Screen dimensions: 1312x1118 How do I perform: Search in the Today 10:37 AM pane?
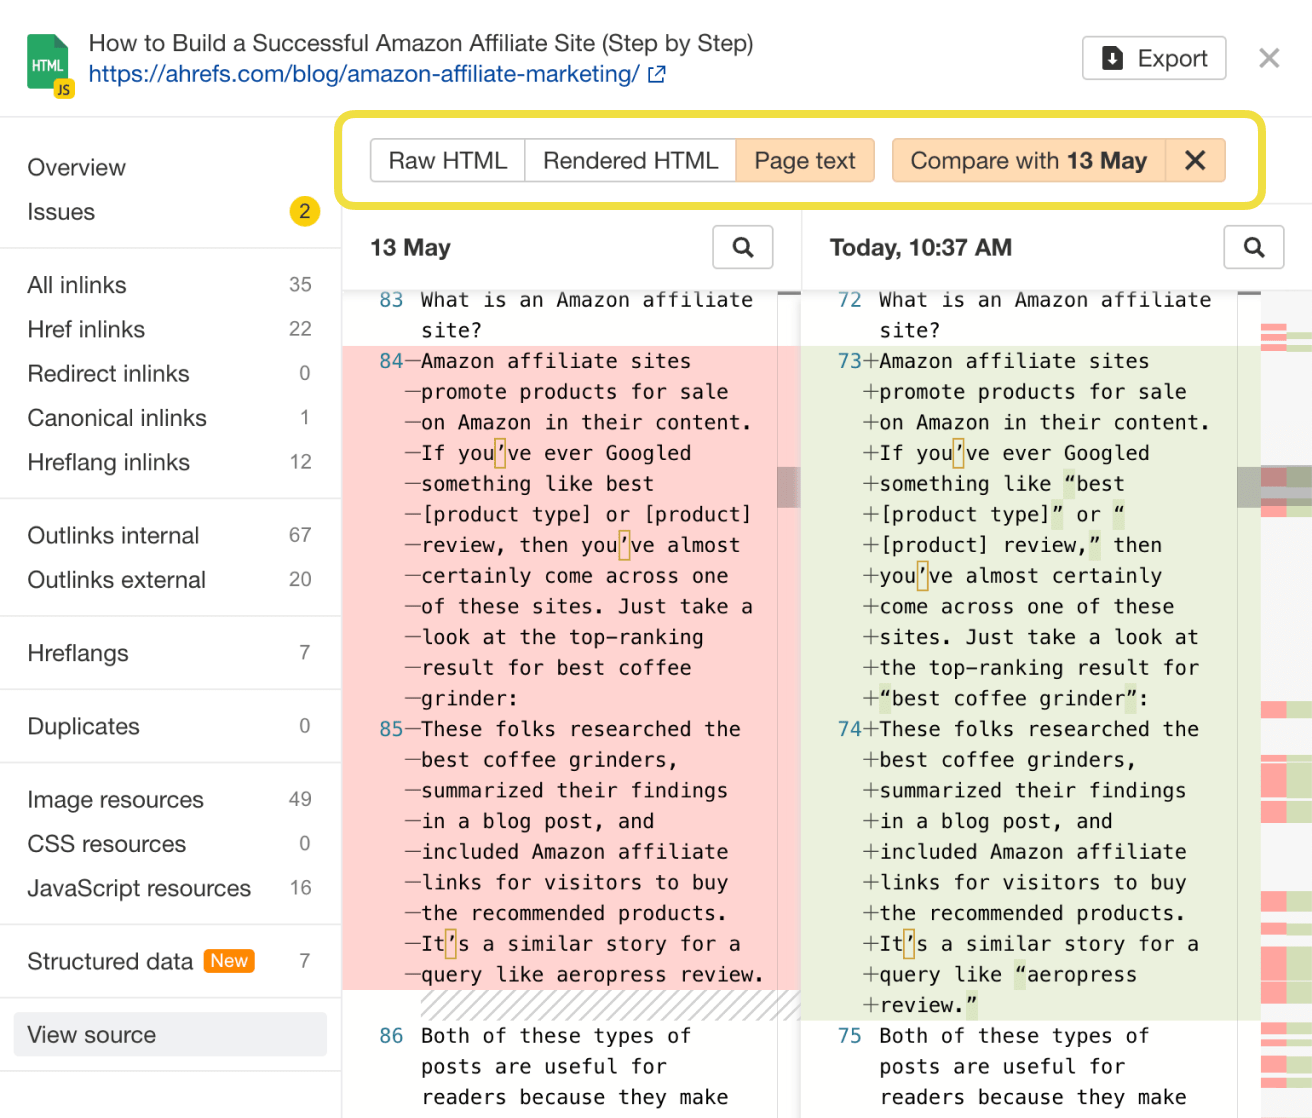(x=1254, y=247)
